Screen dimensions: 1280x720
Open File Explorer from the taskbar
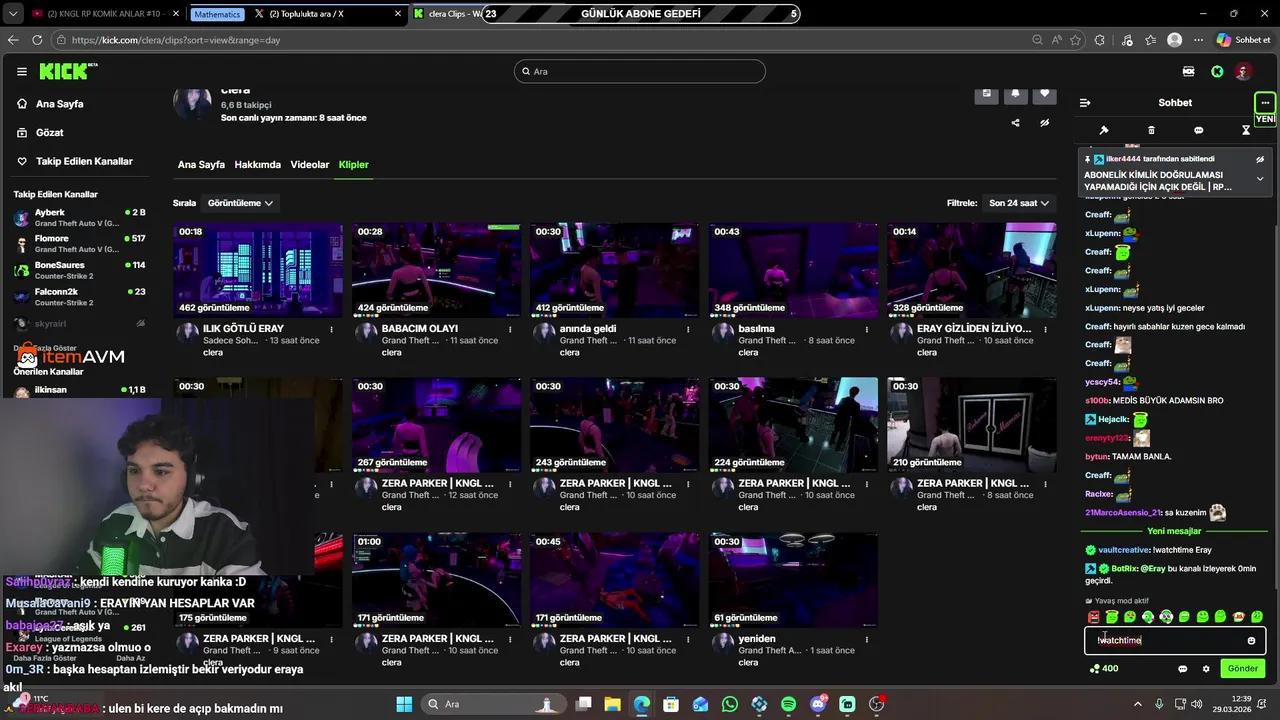point(612,704)
